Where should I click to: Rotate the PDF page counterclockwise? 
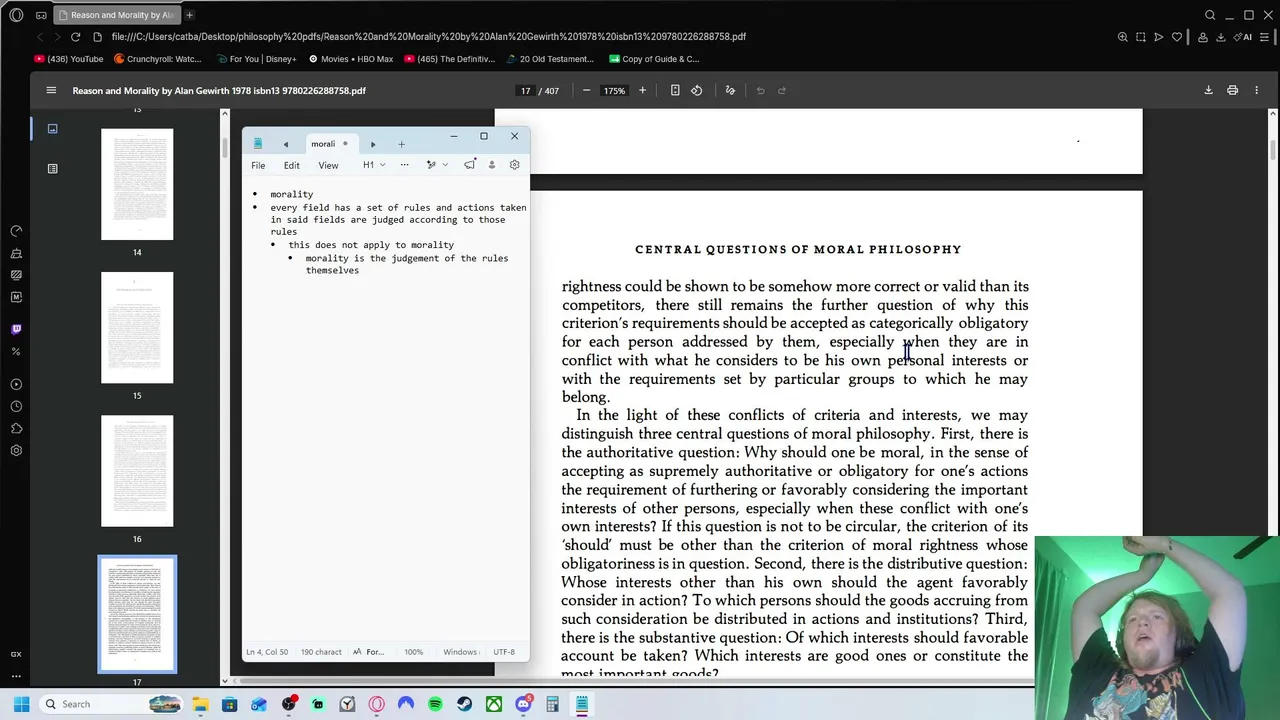697,90
